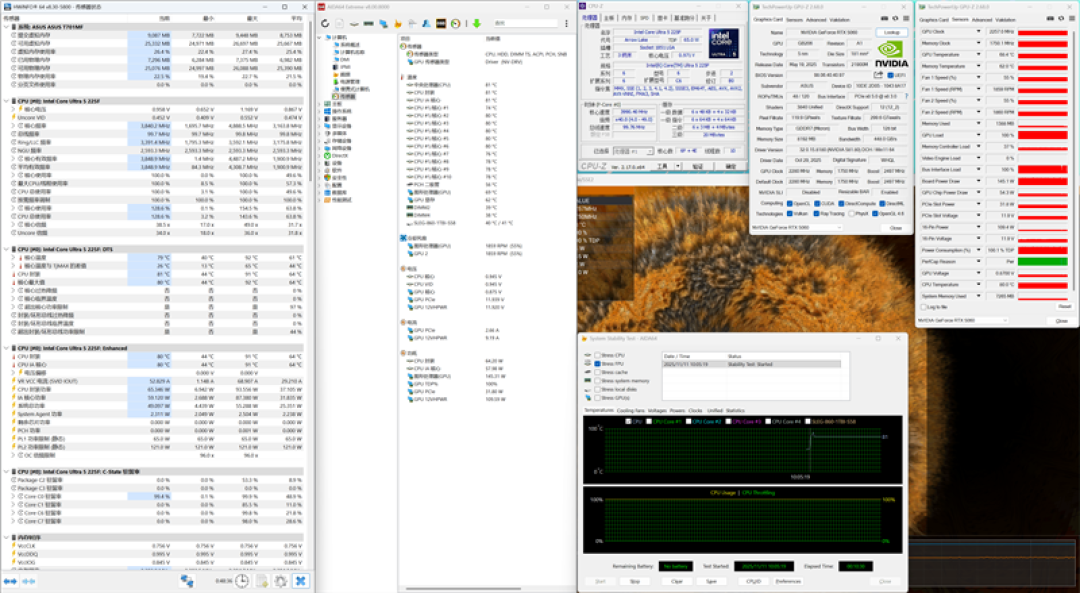This screenshot has width=1080, height=593.
Task: Open the GPU-Z Sensors window hamburger menu icon
Action: pos(1072,19)
